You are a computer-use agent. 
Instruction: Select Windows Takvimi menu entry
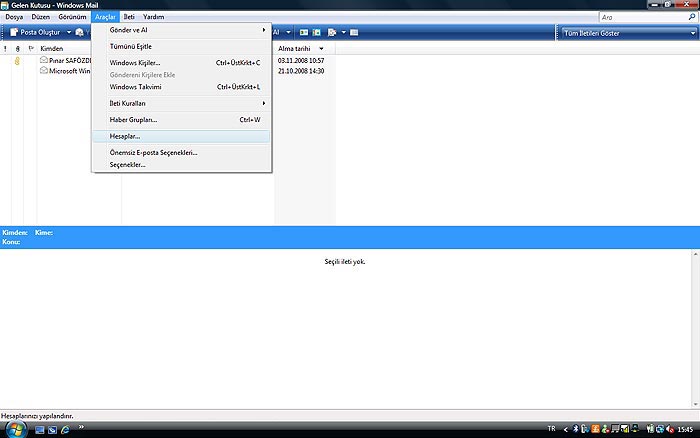[182, 87]
